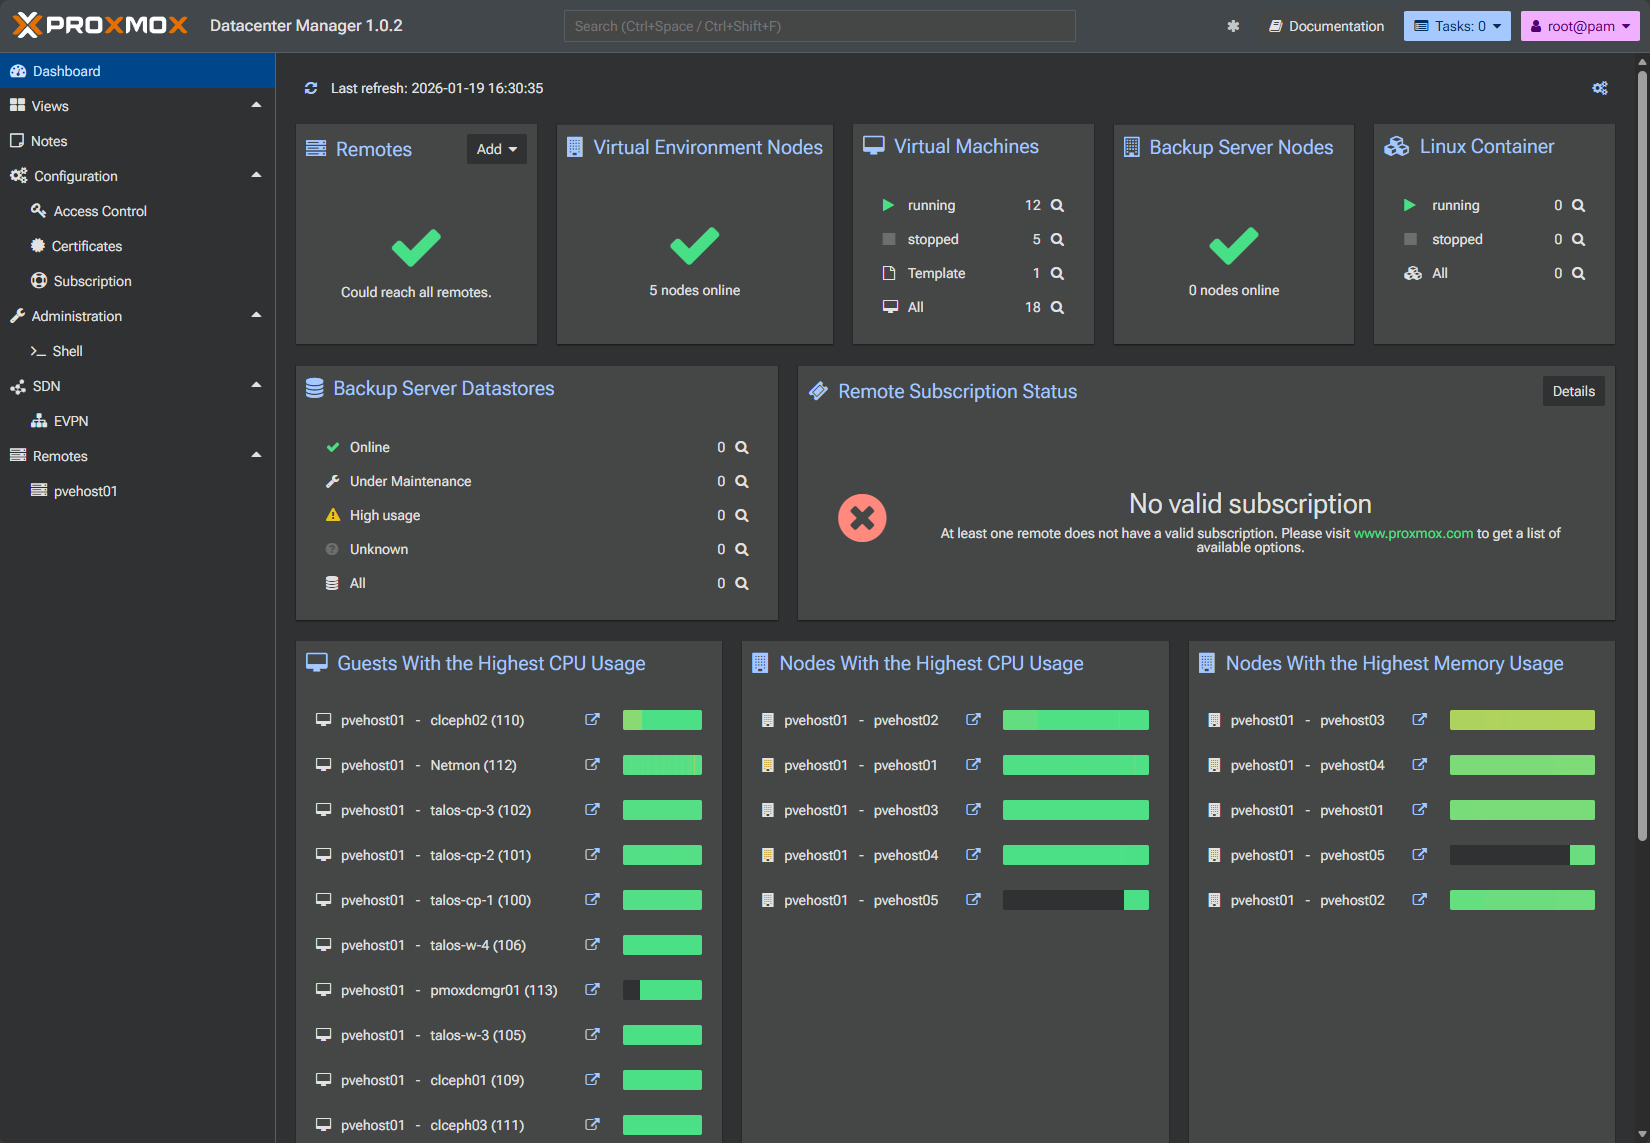Open Notes in sidebar

pyautogui.click(x=138, y=141)
